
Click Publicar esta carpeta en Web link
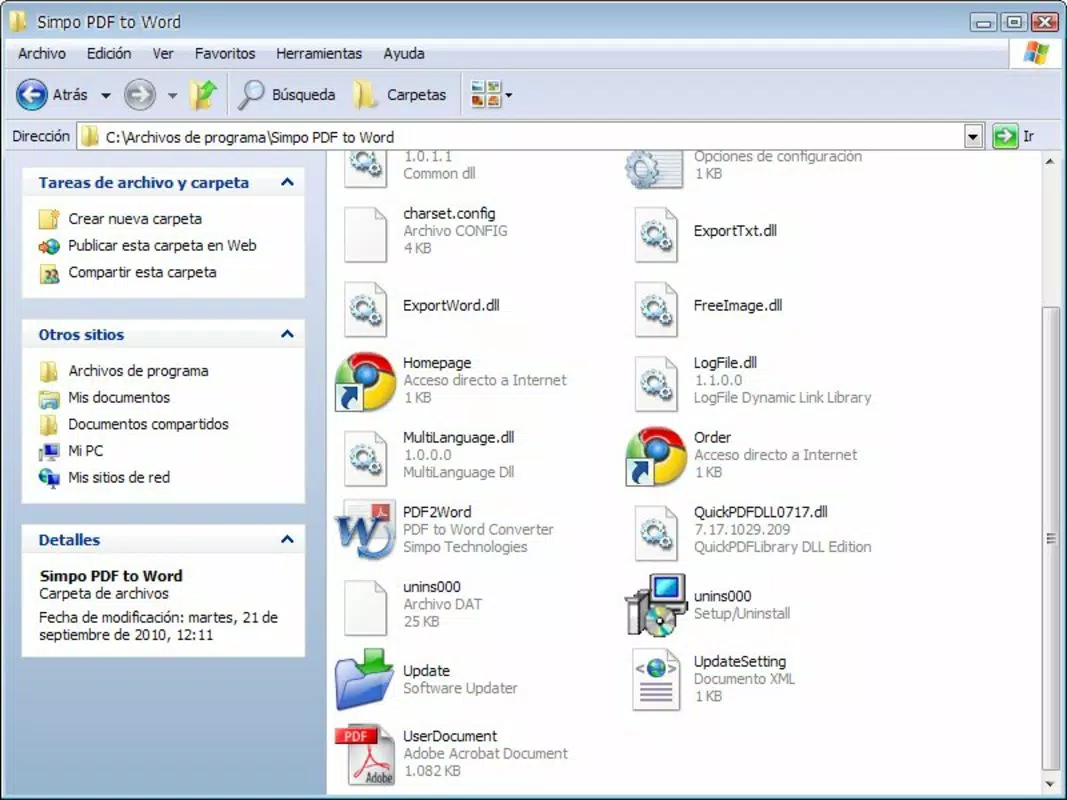coord(162,246)
